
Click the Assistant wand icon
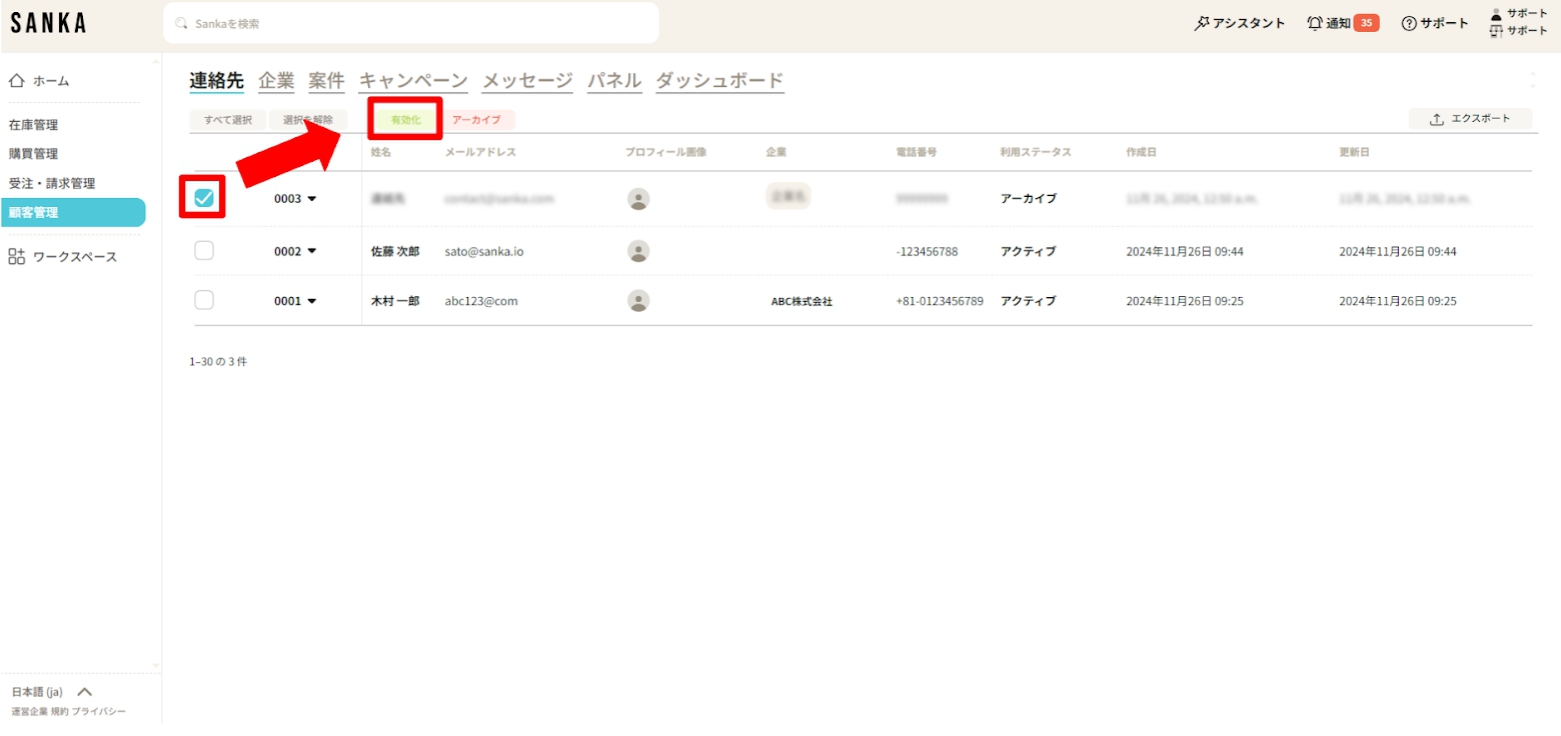coord(1201,23)
